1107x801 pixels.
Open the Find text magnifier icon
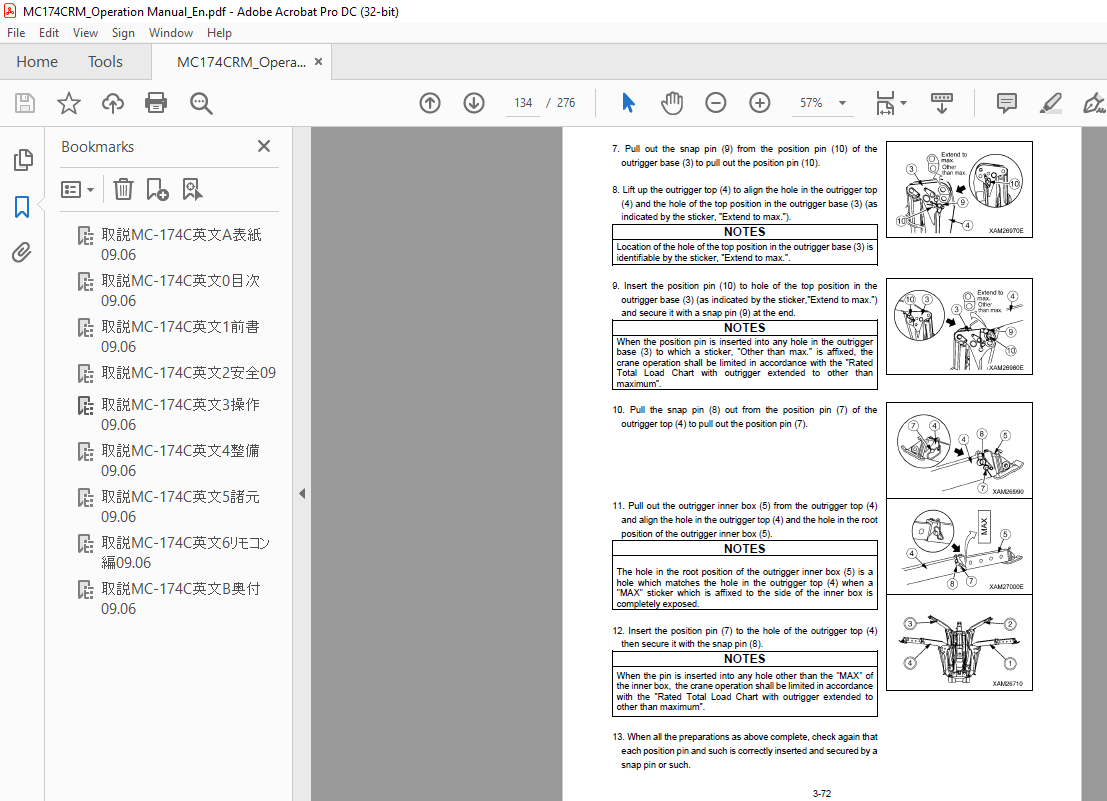201,103
